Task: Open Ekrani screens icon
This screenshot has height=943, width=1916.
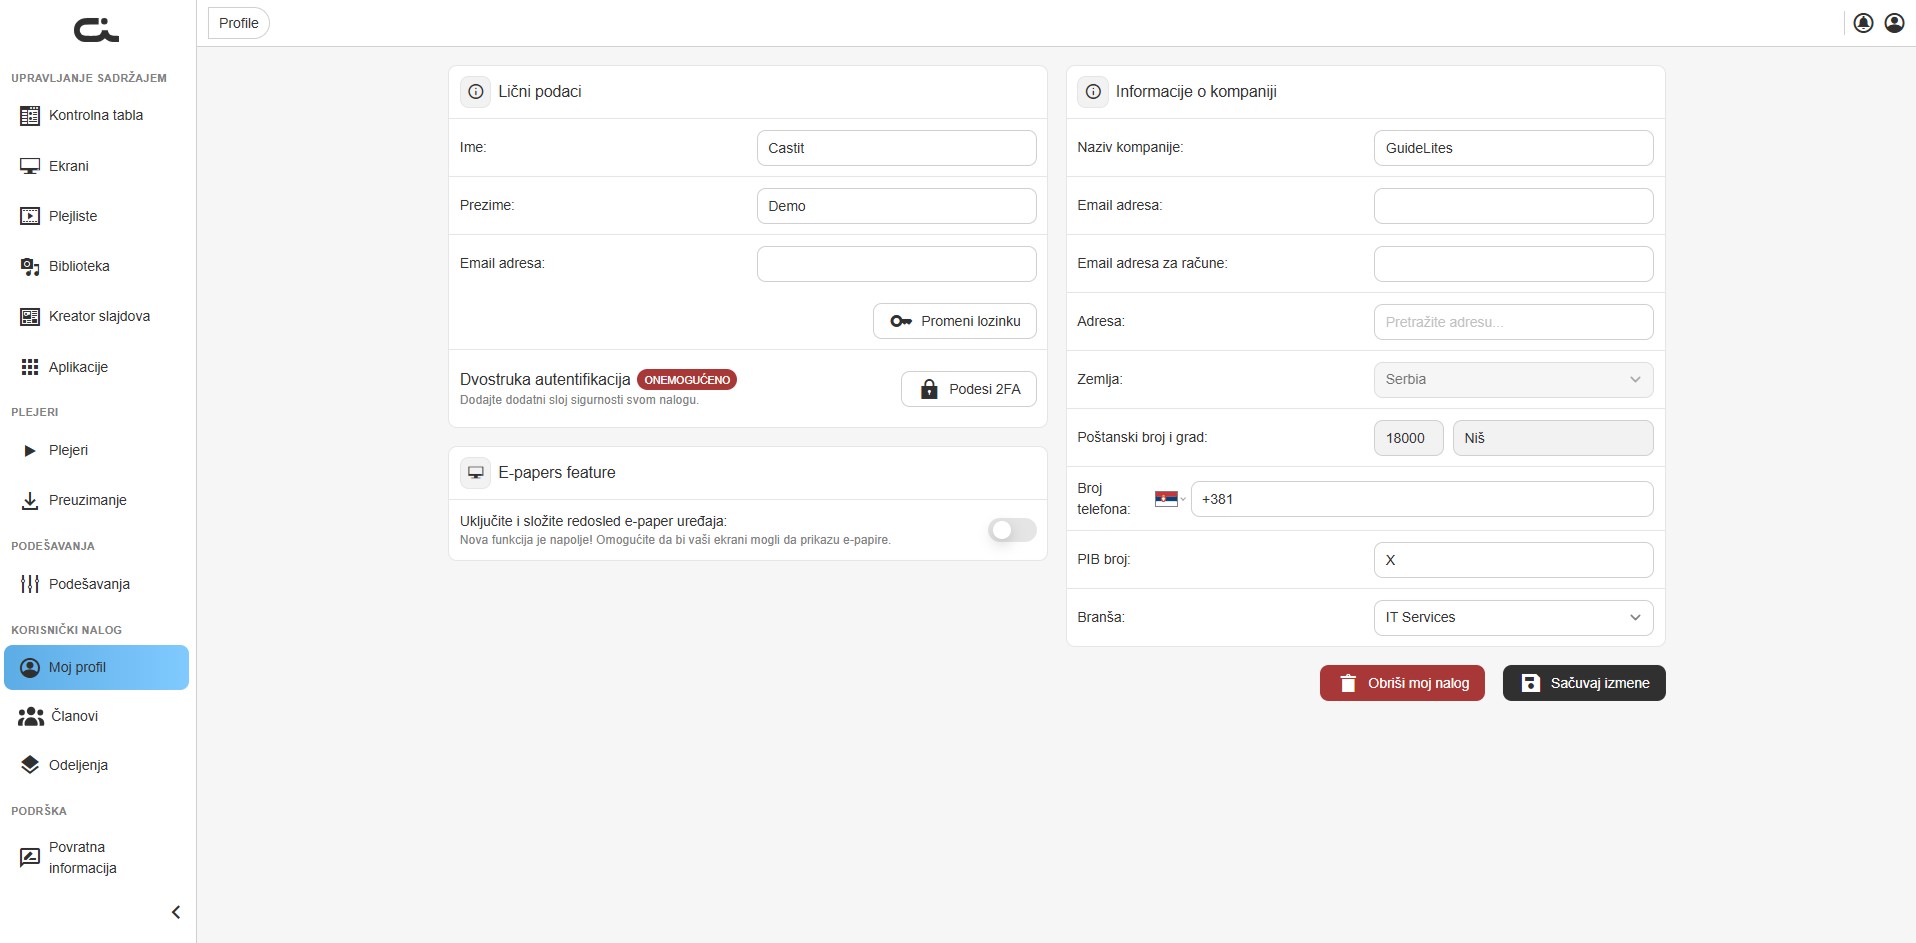Action: point(30,166)
